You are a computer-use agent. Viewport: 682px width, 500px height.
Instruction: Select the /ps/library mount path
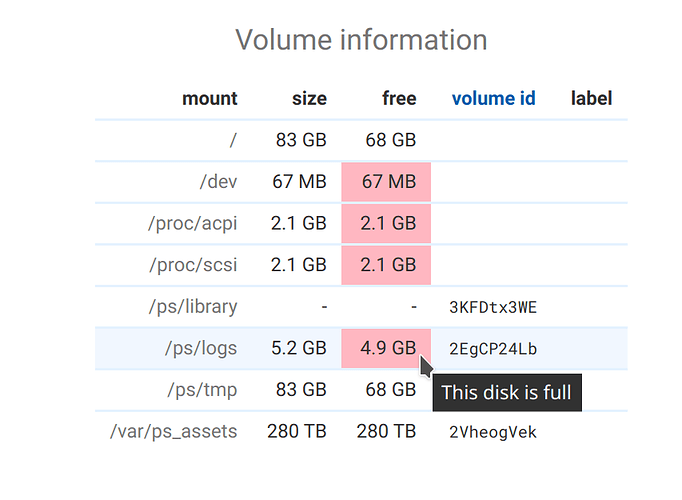click(193, 307)
